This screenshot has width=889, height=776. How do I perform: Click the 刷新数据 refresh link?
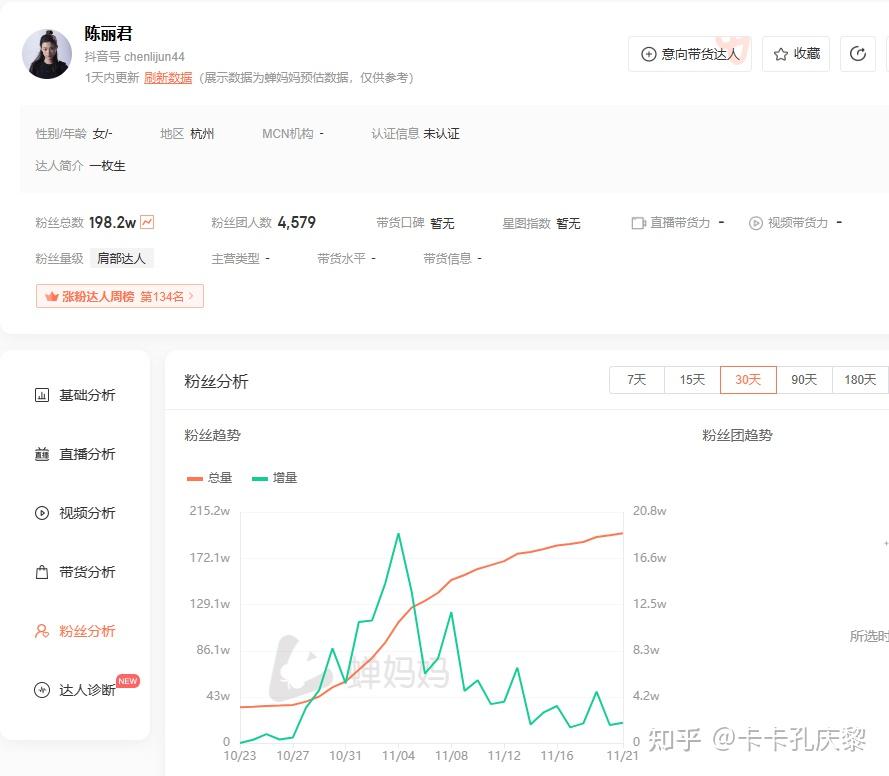point(168,78)
